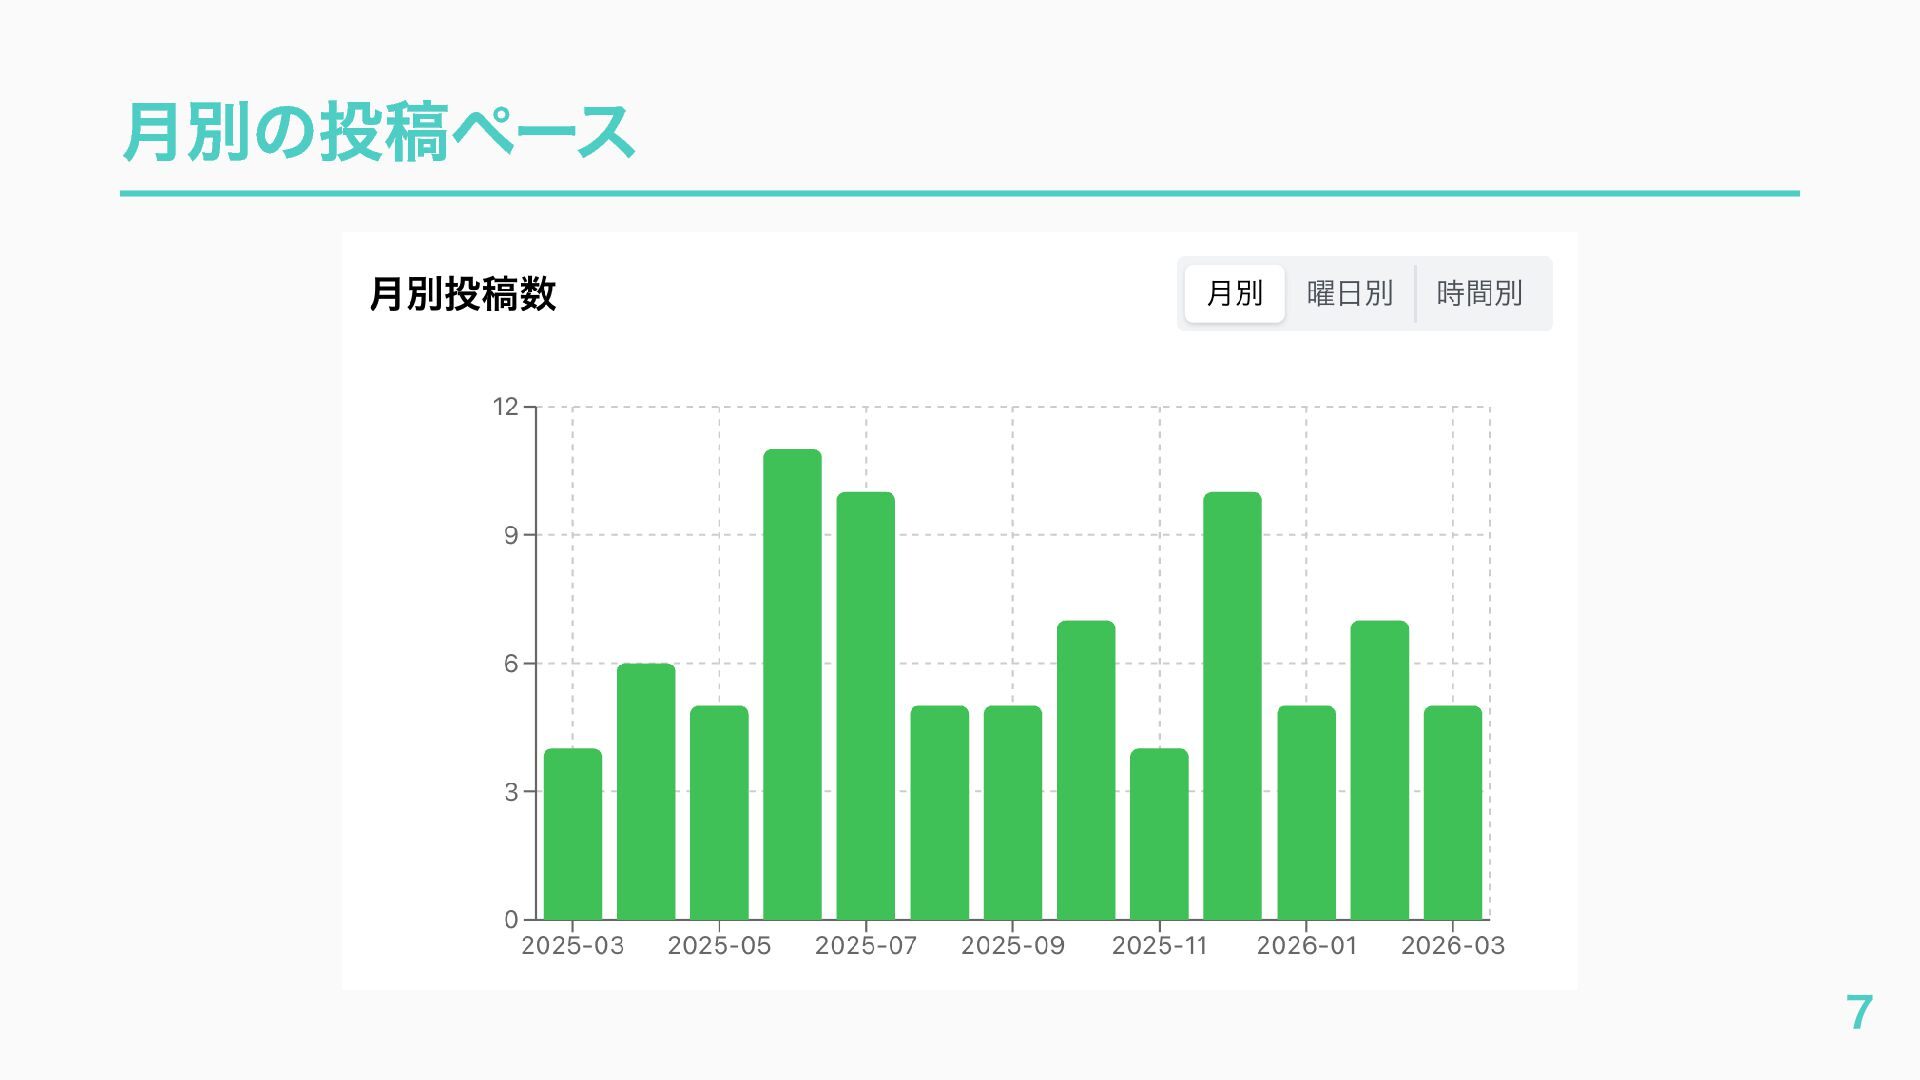Click the 月別投稿数 chart title
1920x1080 pixels.
click(462, 294)
